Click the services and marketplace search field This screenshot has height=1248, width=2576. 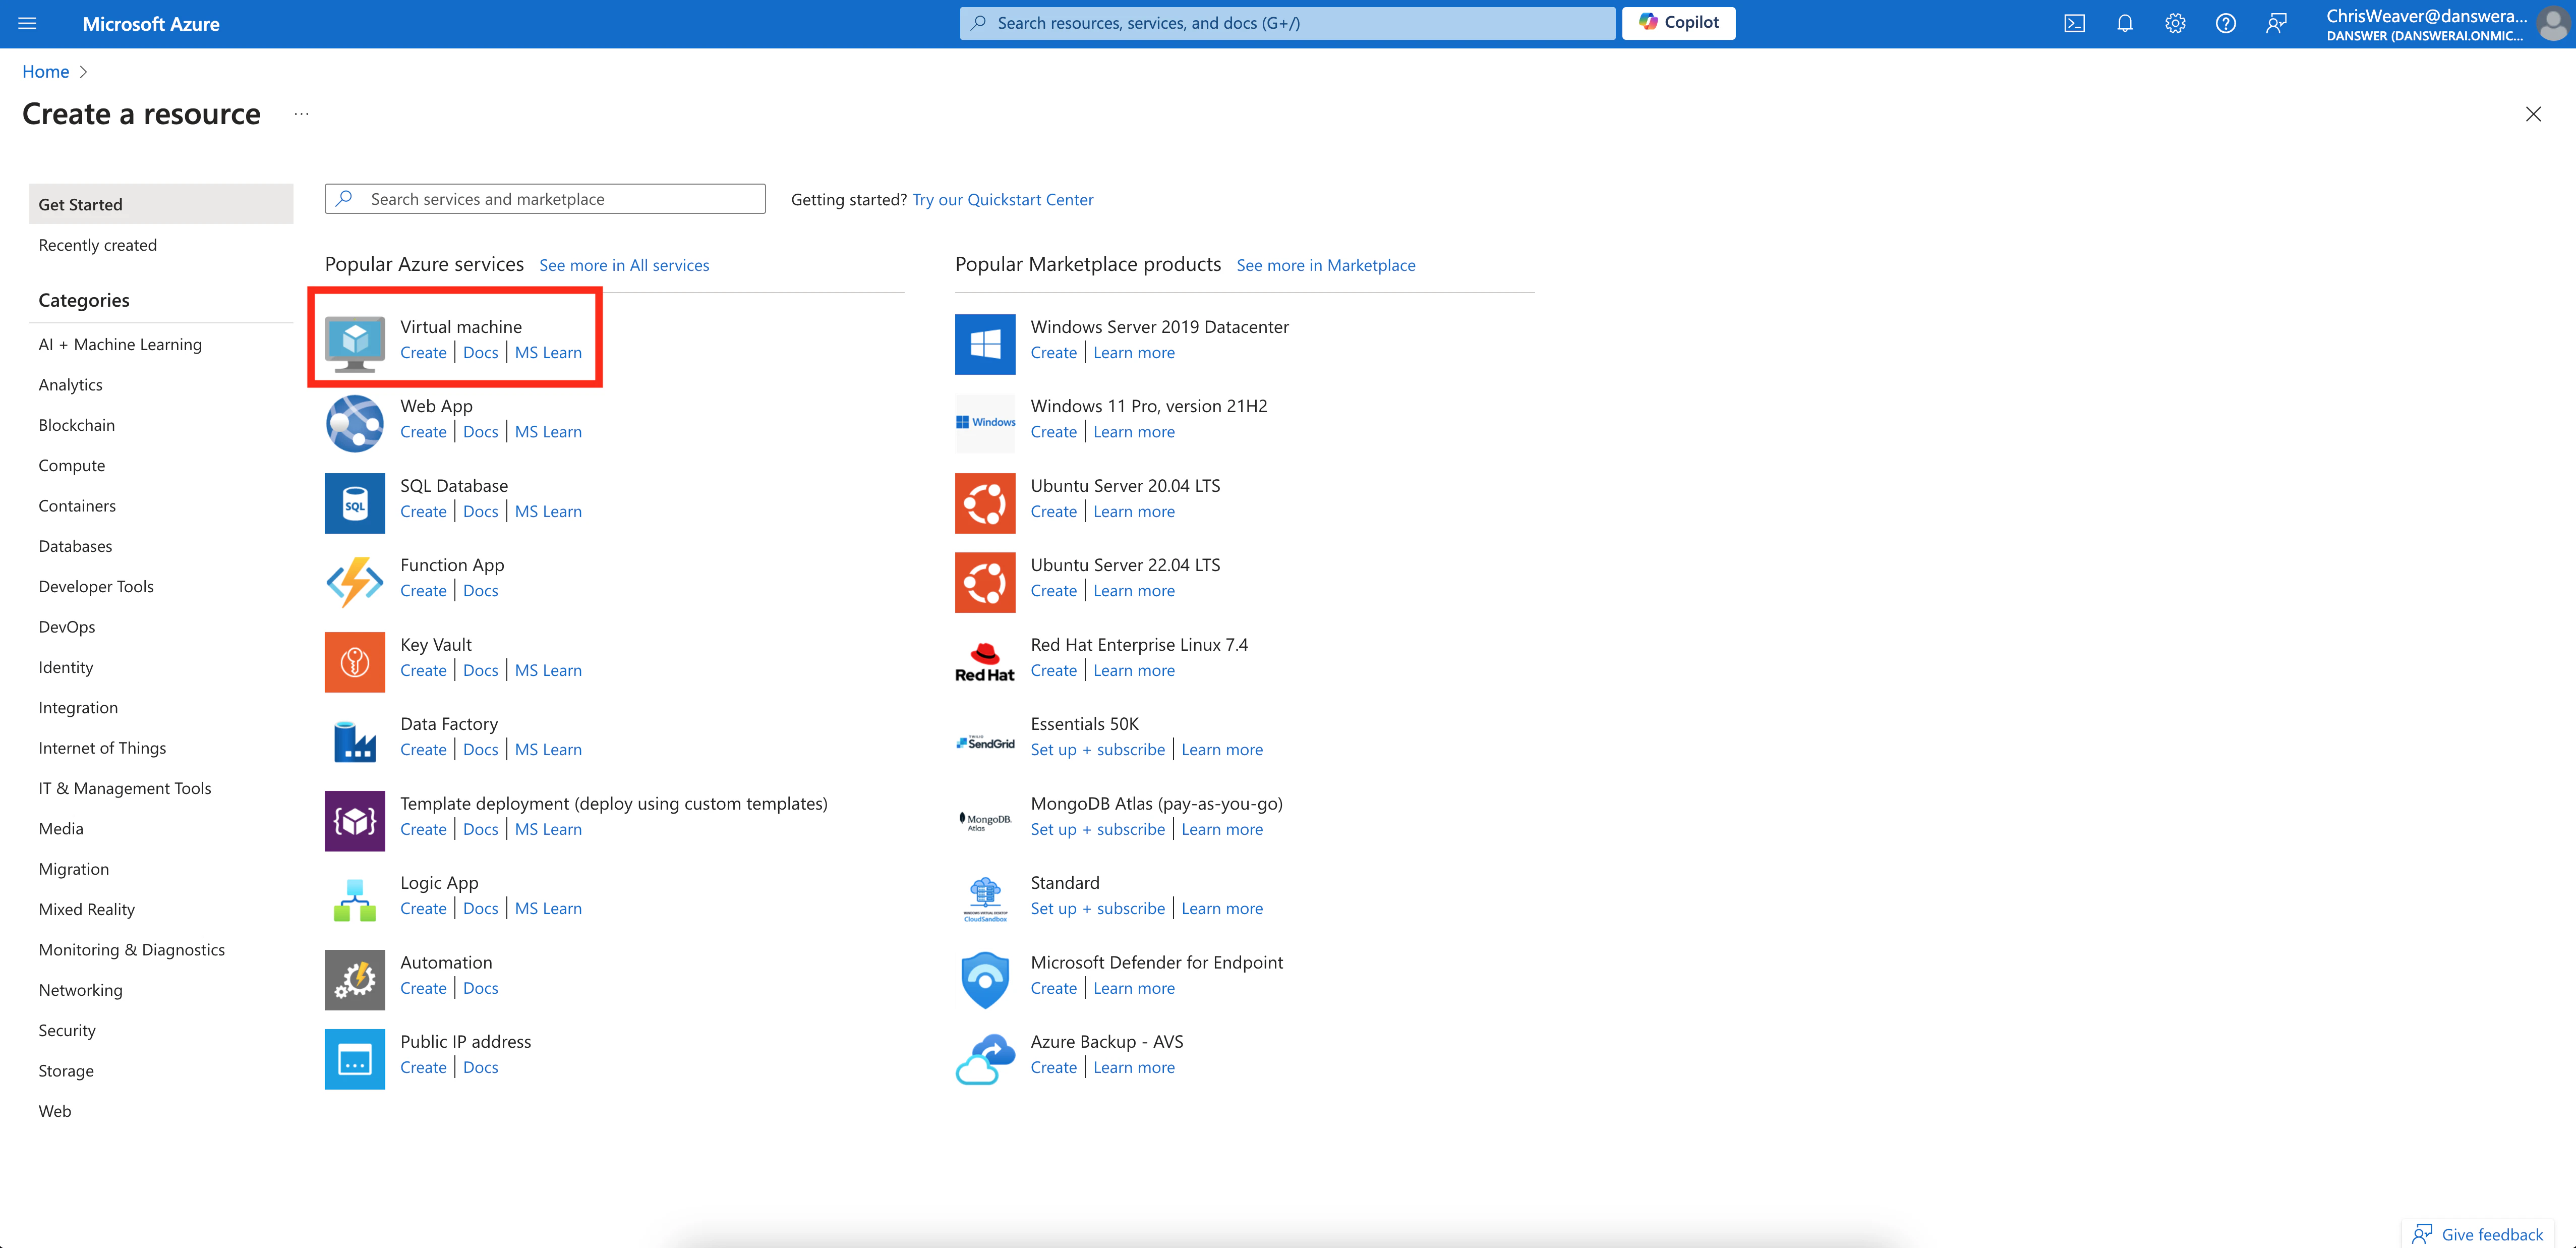(x=545, y=198)
